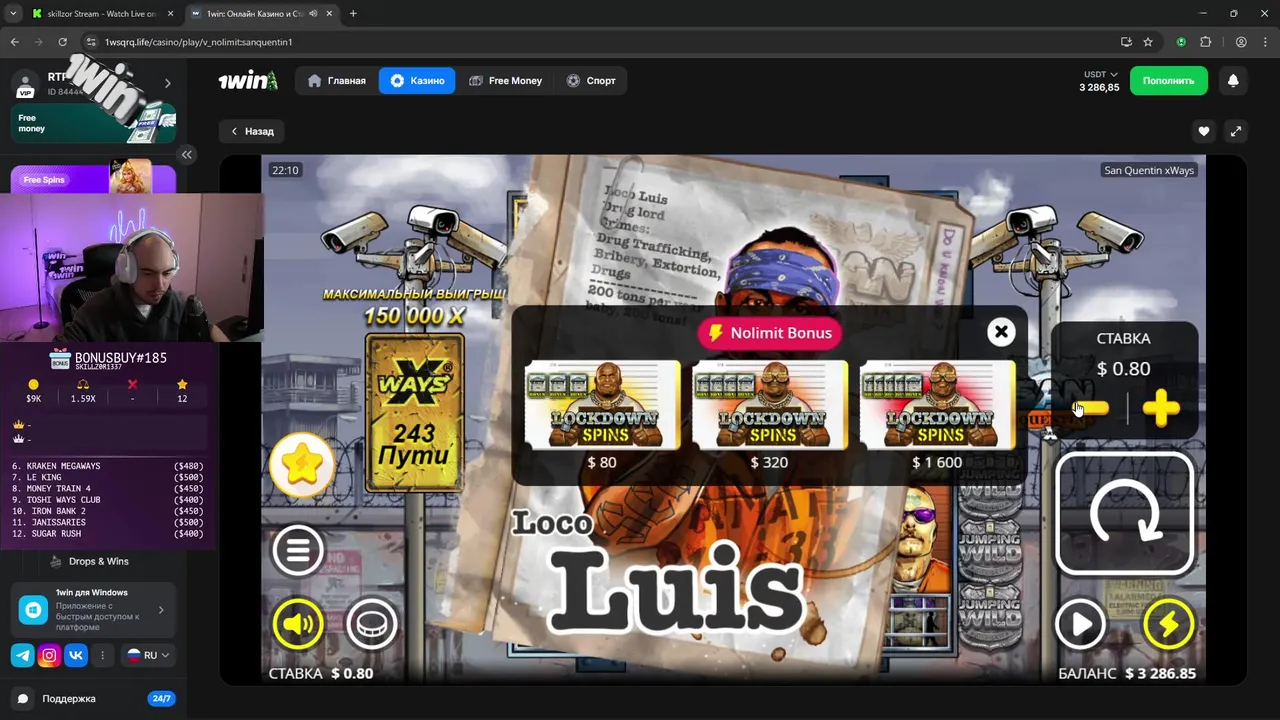
Task: Open the Free Spins promo banner
Action: tap(93, 178)
